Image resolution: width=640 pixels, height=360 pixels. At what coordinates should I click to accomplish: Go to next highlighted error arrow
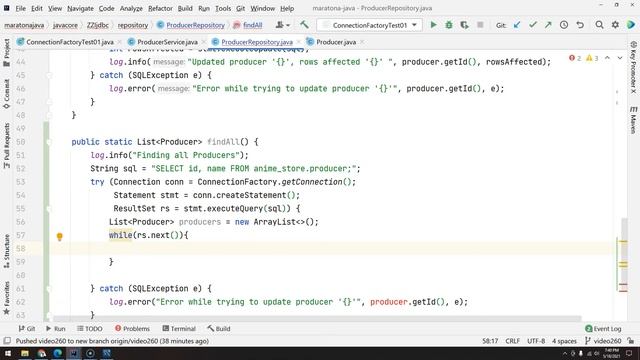click(620, 58)
